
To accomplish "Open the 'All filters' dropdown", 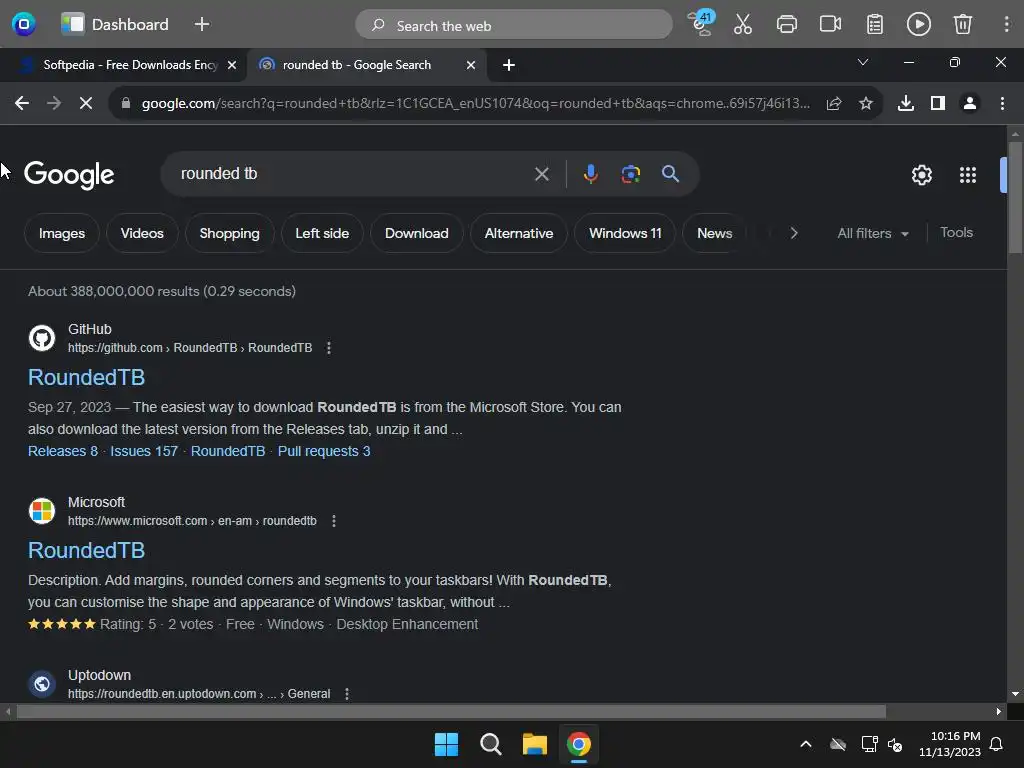I will 873,233.
